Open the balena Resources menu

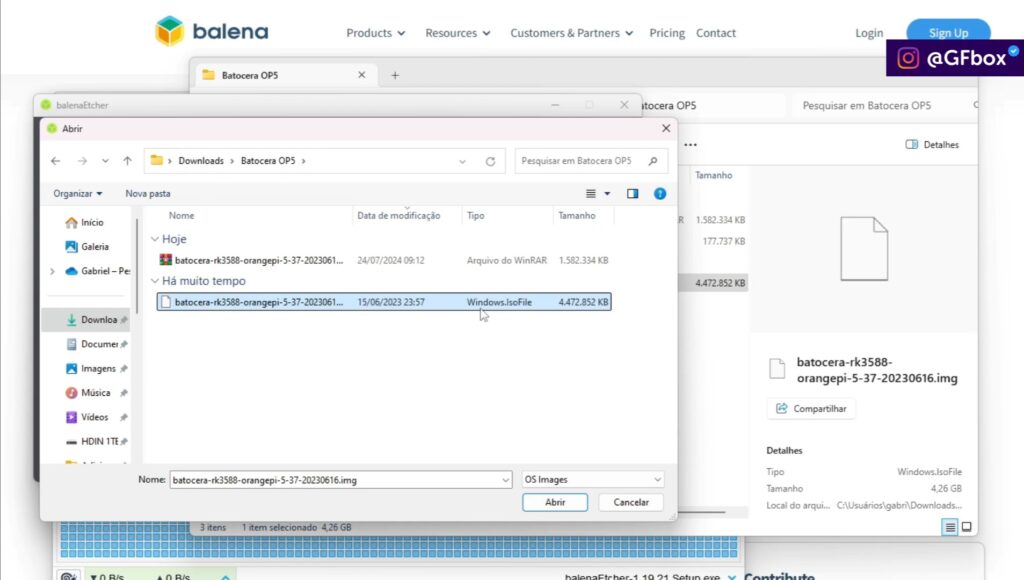click(x=458, y=33)
